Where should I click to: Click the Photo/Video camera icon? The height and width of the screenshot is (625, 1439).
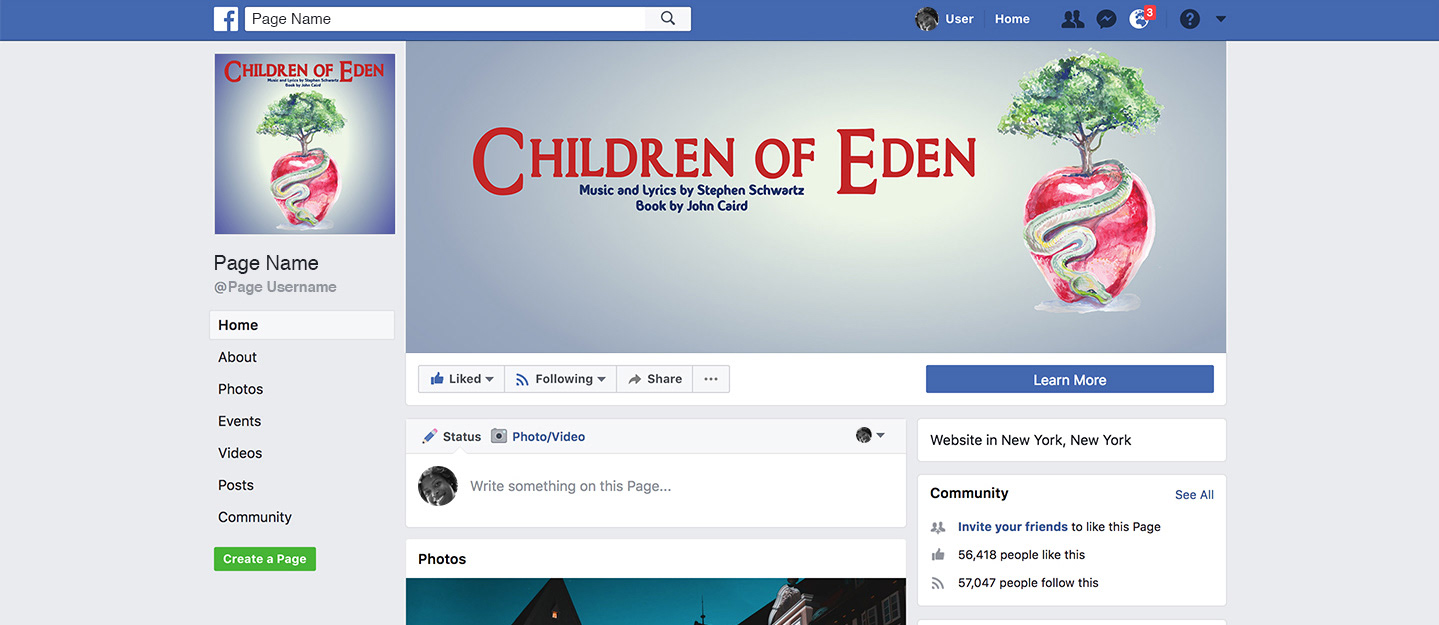[x=499, y=436]
